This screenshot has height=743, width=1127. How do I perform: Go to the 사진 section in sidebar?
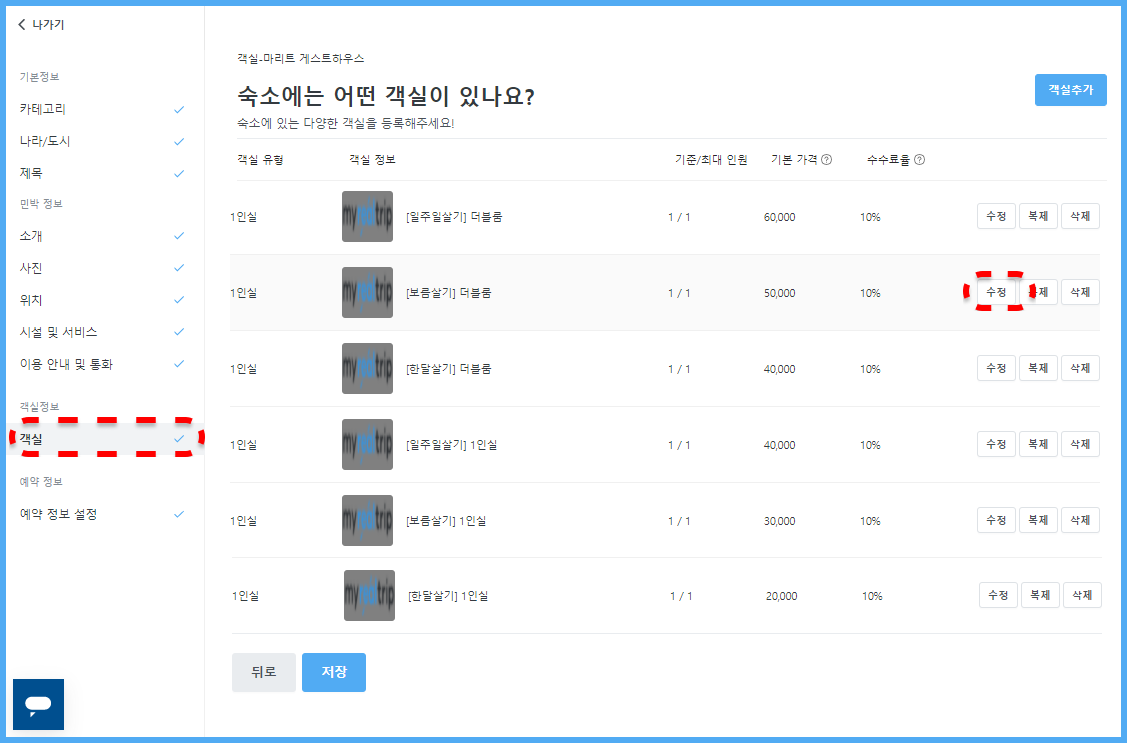(31, 268)
